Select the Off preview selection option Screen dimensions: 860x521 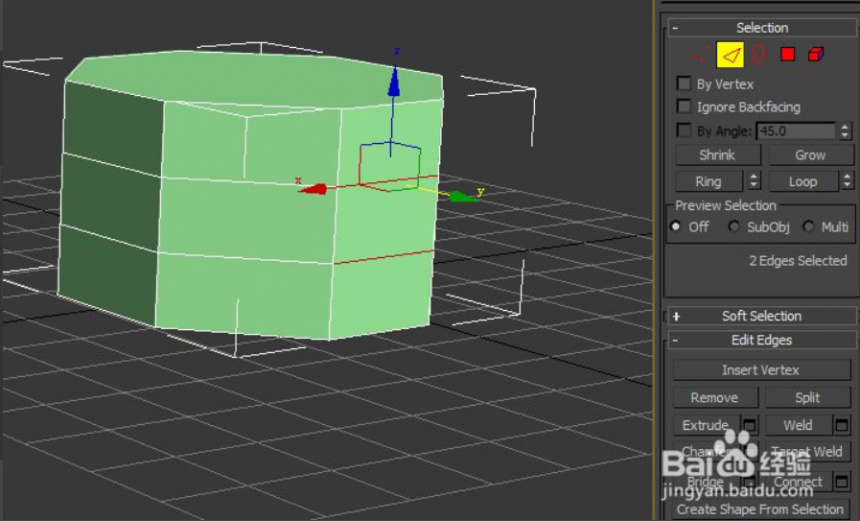click(x=676, y=226)
